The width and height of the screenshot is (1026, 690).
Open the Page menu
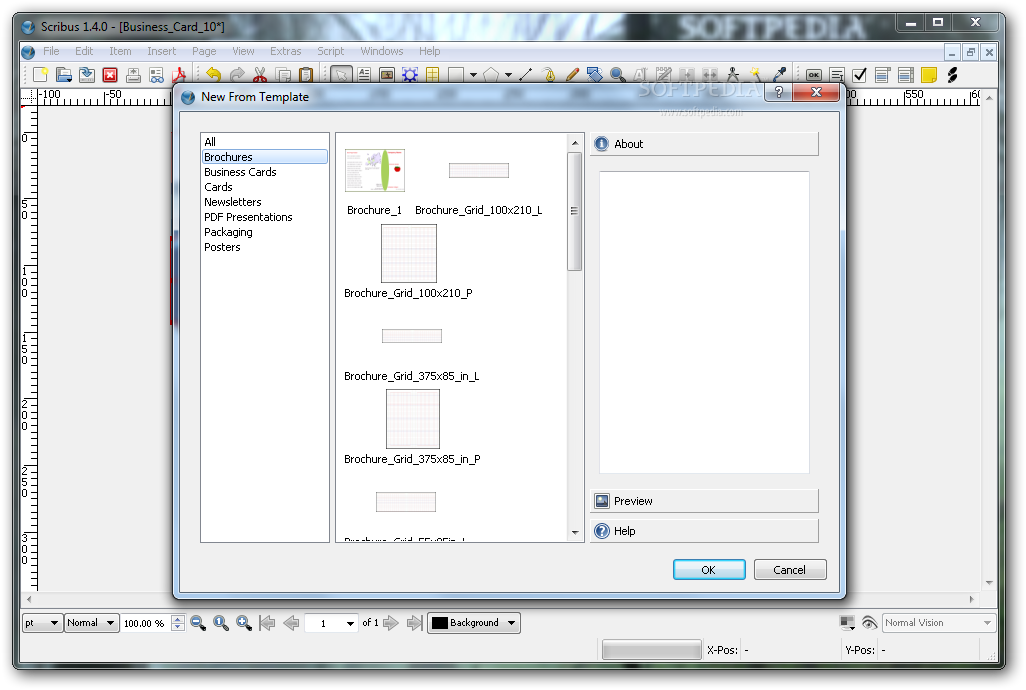click(x=204, y=51)
